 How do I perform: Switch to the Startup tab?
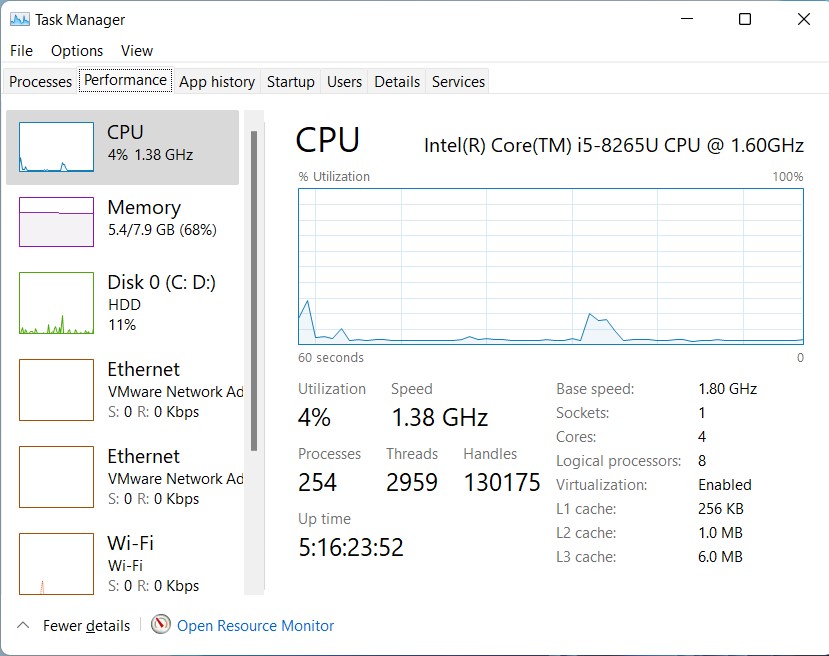[x=290, y=81]
